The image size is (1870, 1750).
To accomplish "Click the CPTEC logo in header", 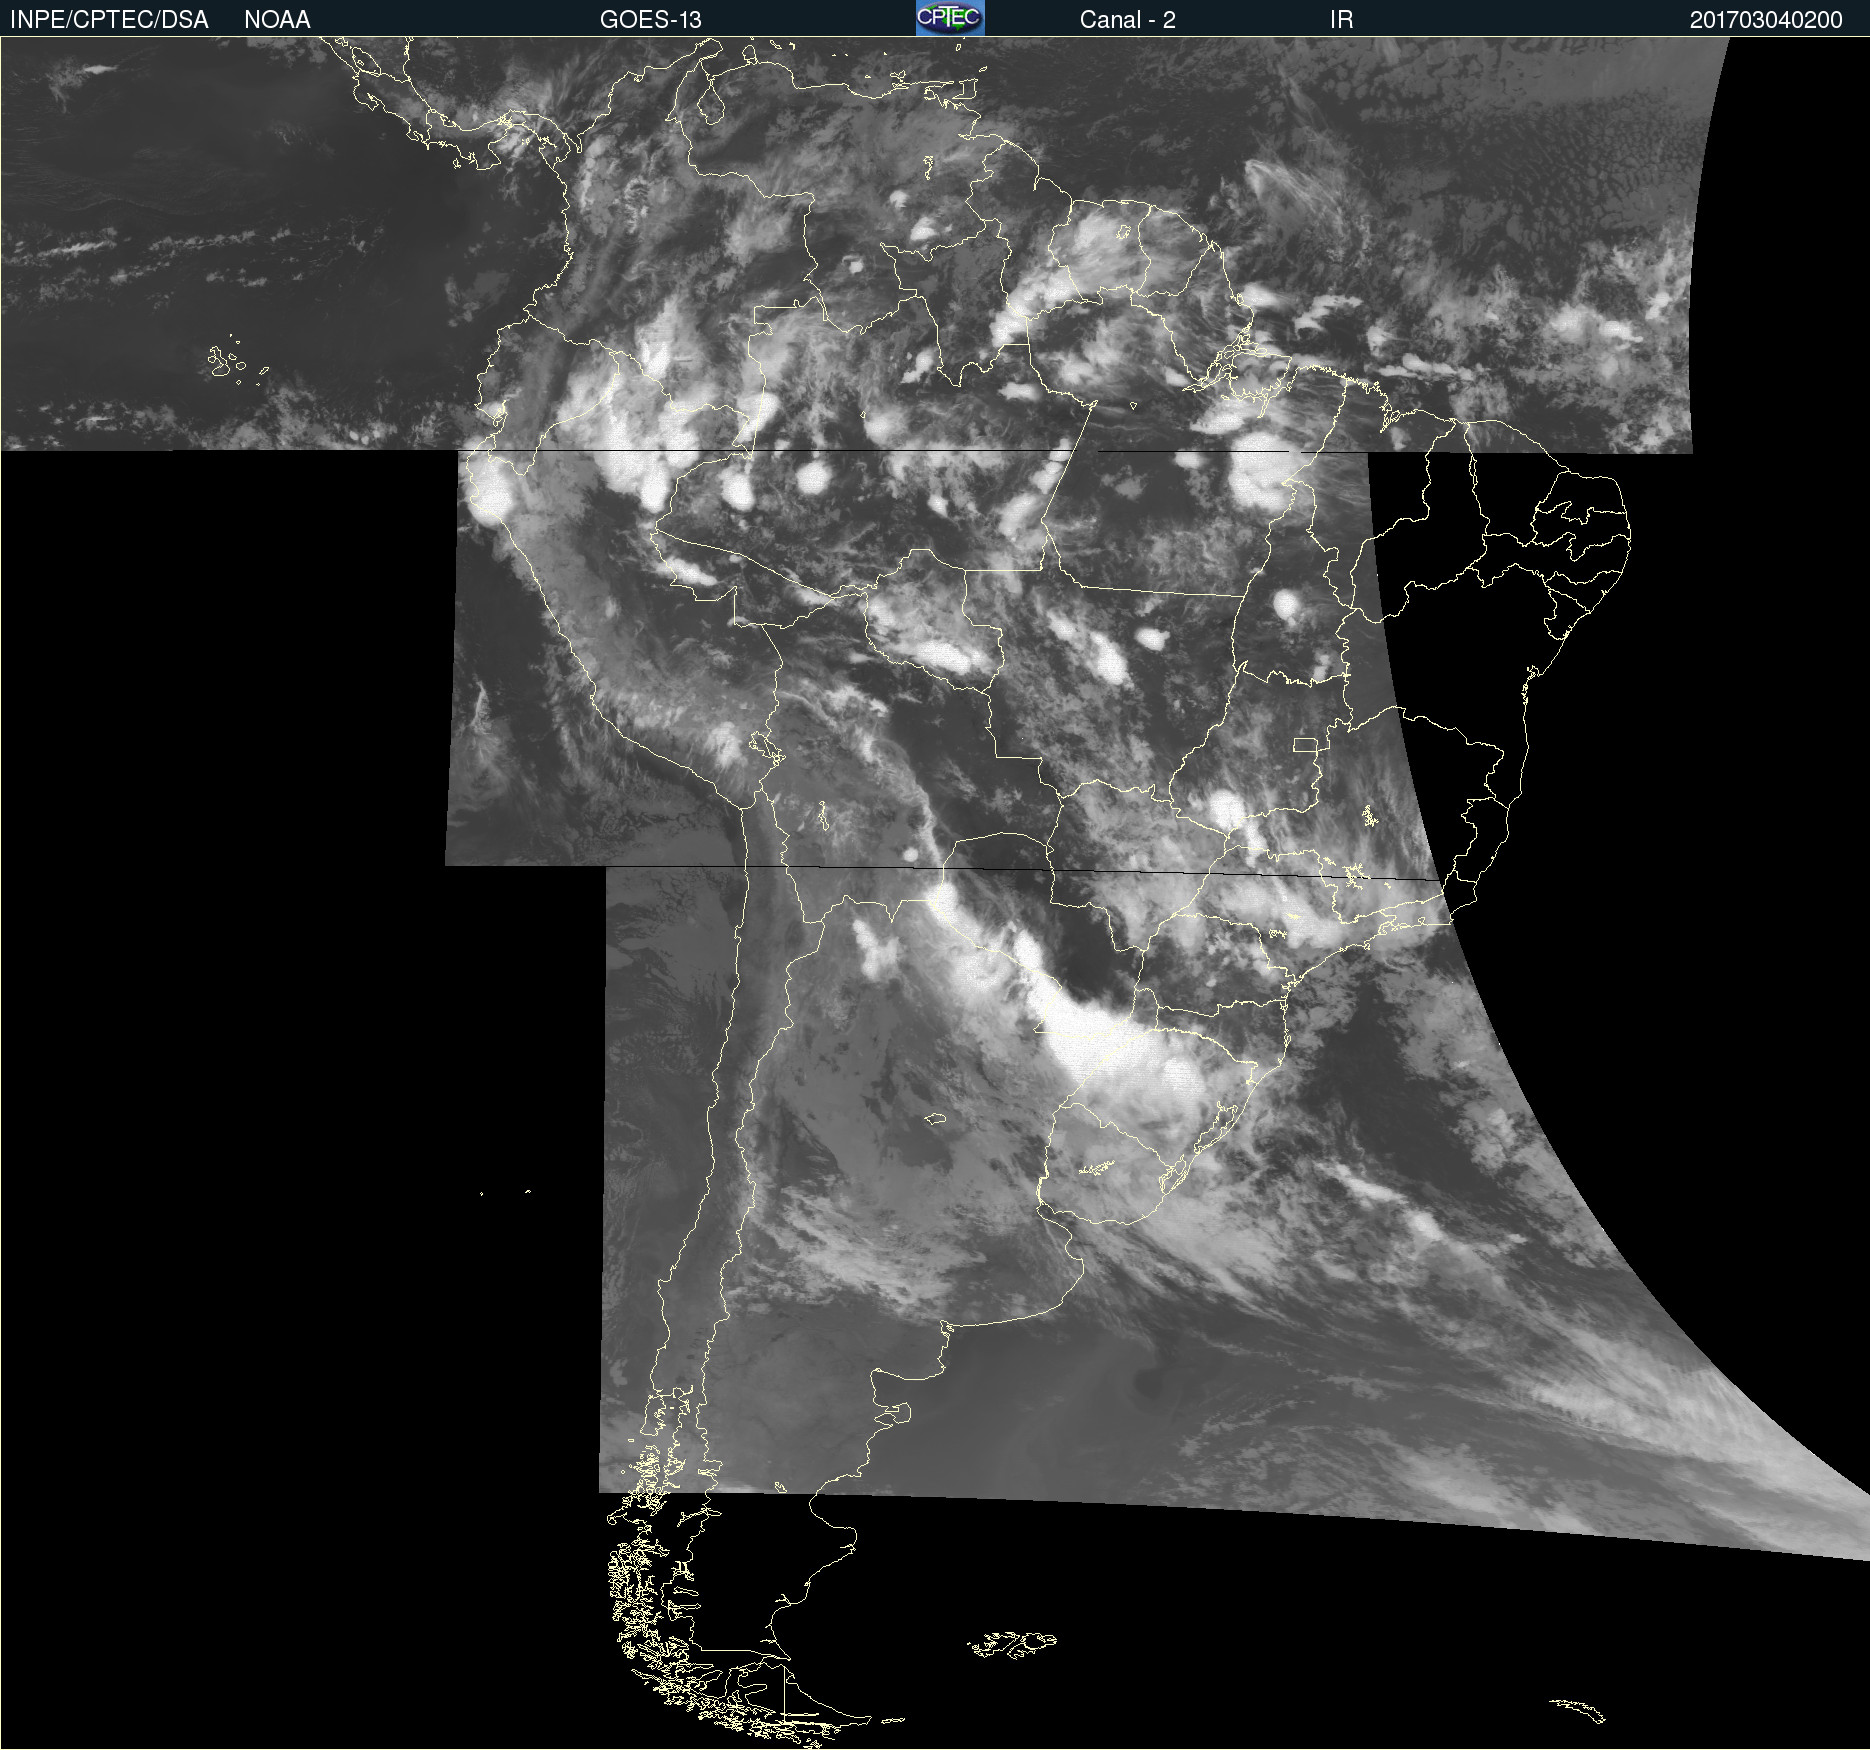I will click(x=950, y=18).
